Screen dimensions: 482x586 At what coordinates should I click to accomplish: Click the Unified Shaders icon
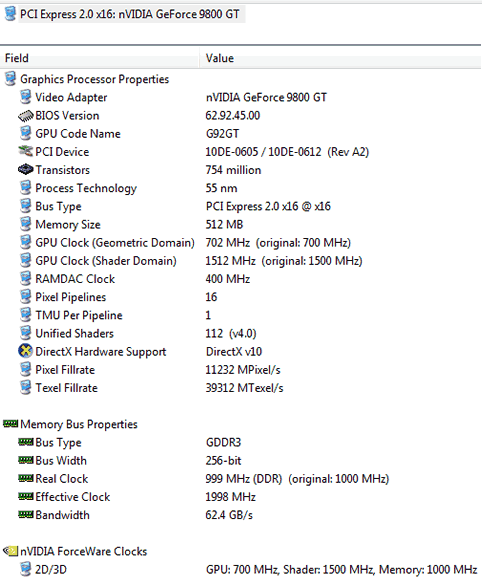(25, 333)
